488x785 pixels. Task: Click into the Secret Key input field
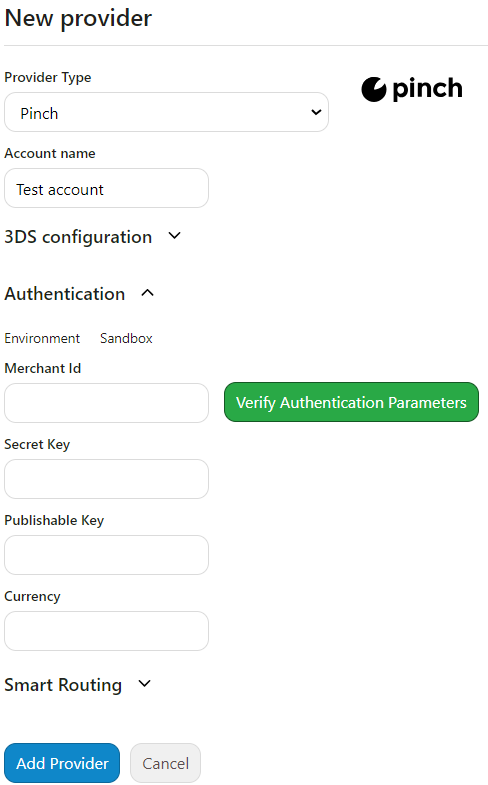106,479
